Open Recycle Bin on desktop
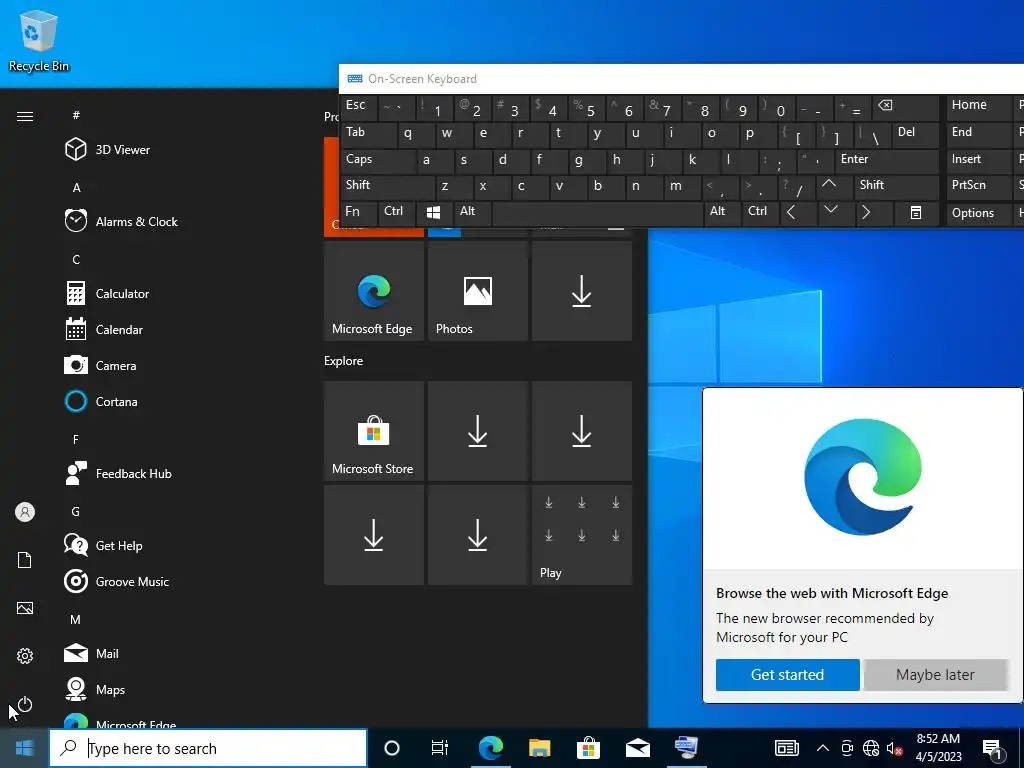This screenshot has height=768, width=1024. coord(39,41)
